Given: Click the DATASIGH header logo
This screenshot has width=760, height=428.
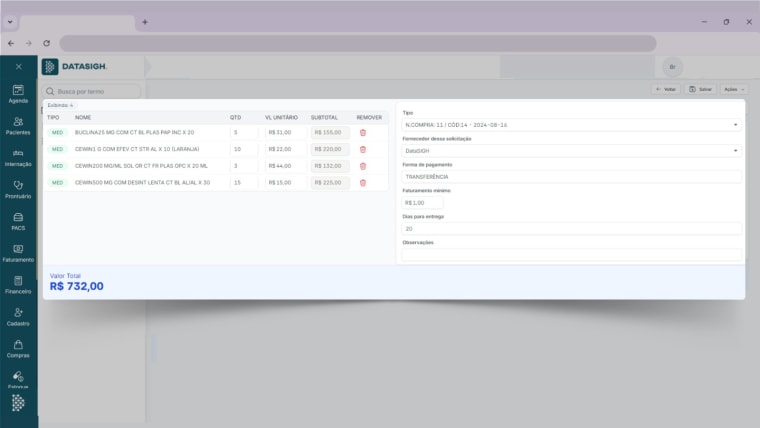Looking at the screenshot, I should pyautogui.click(x=74, y=66).
